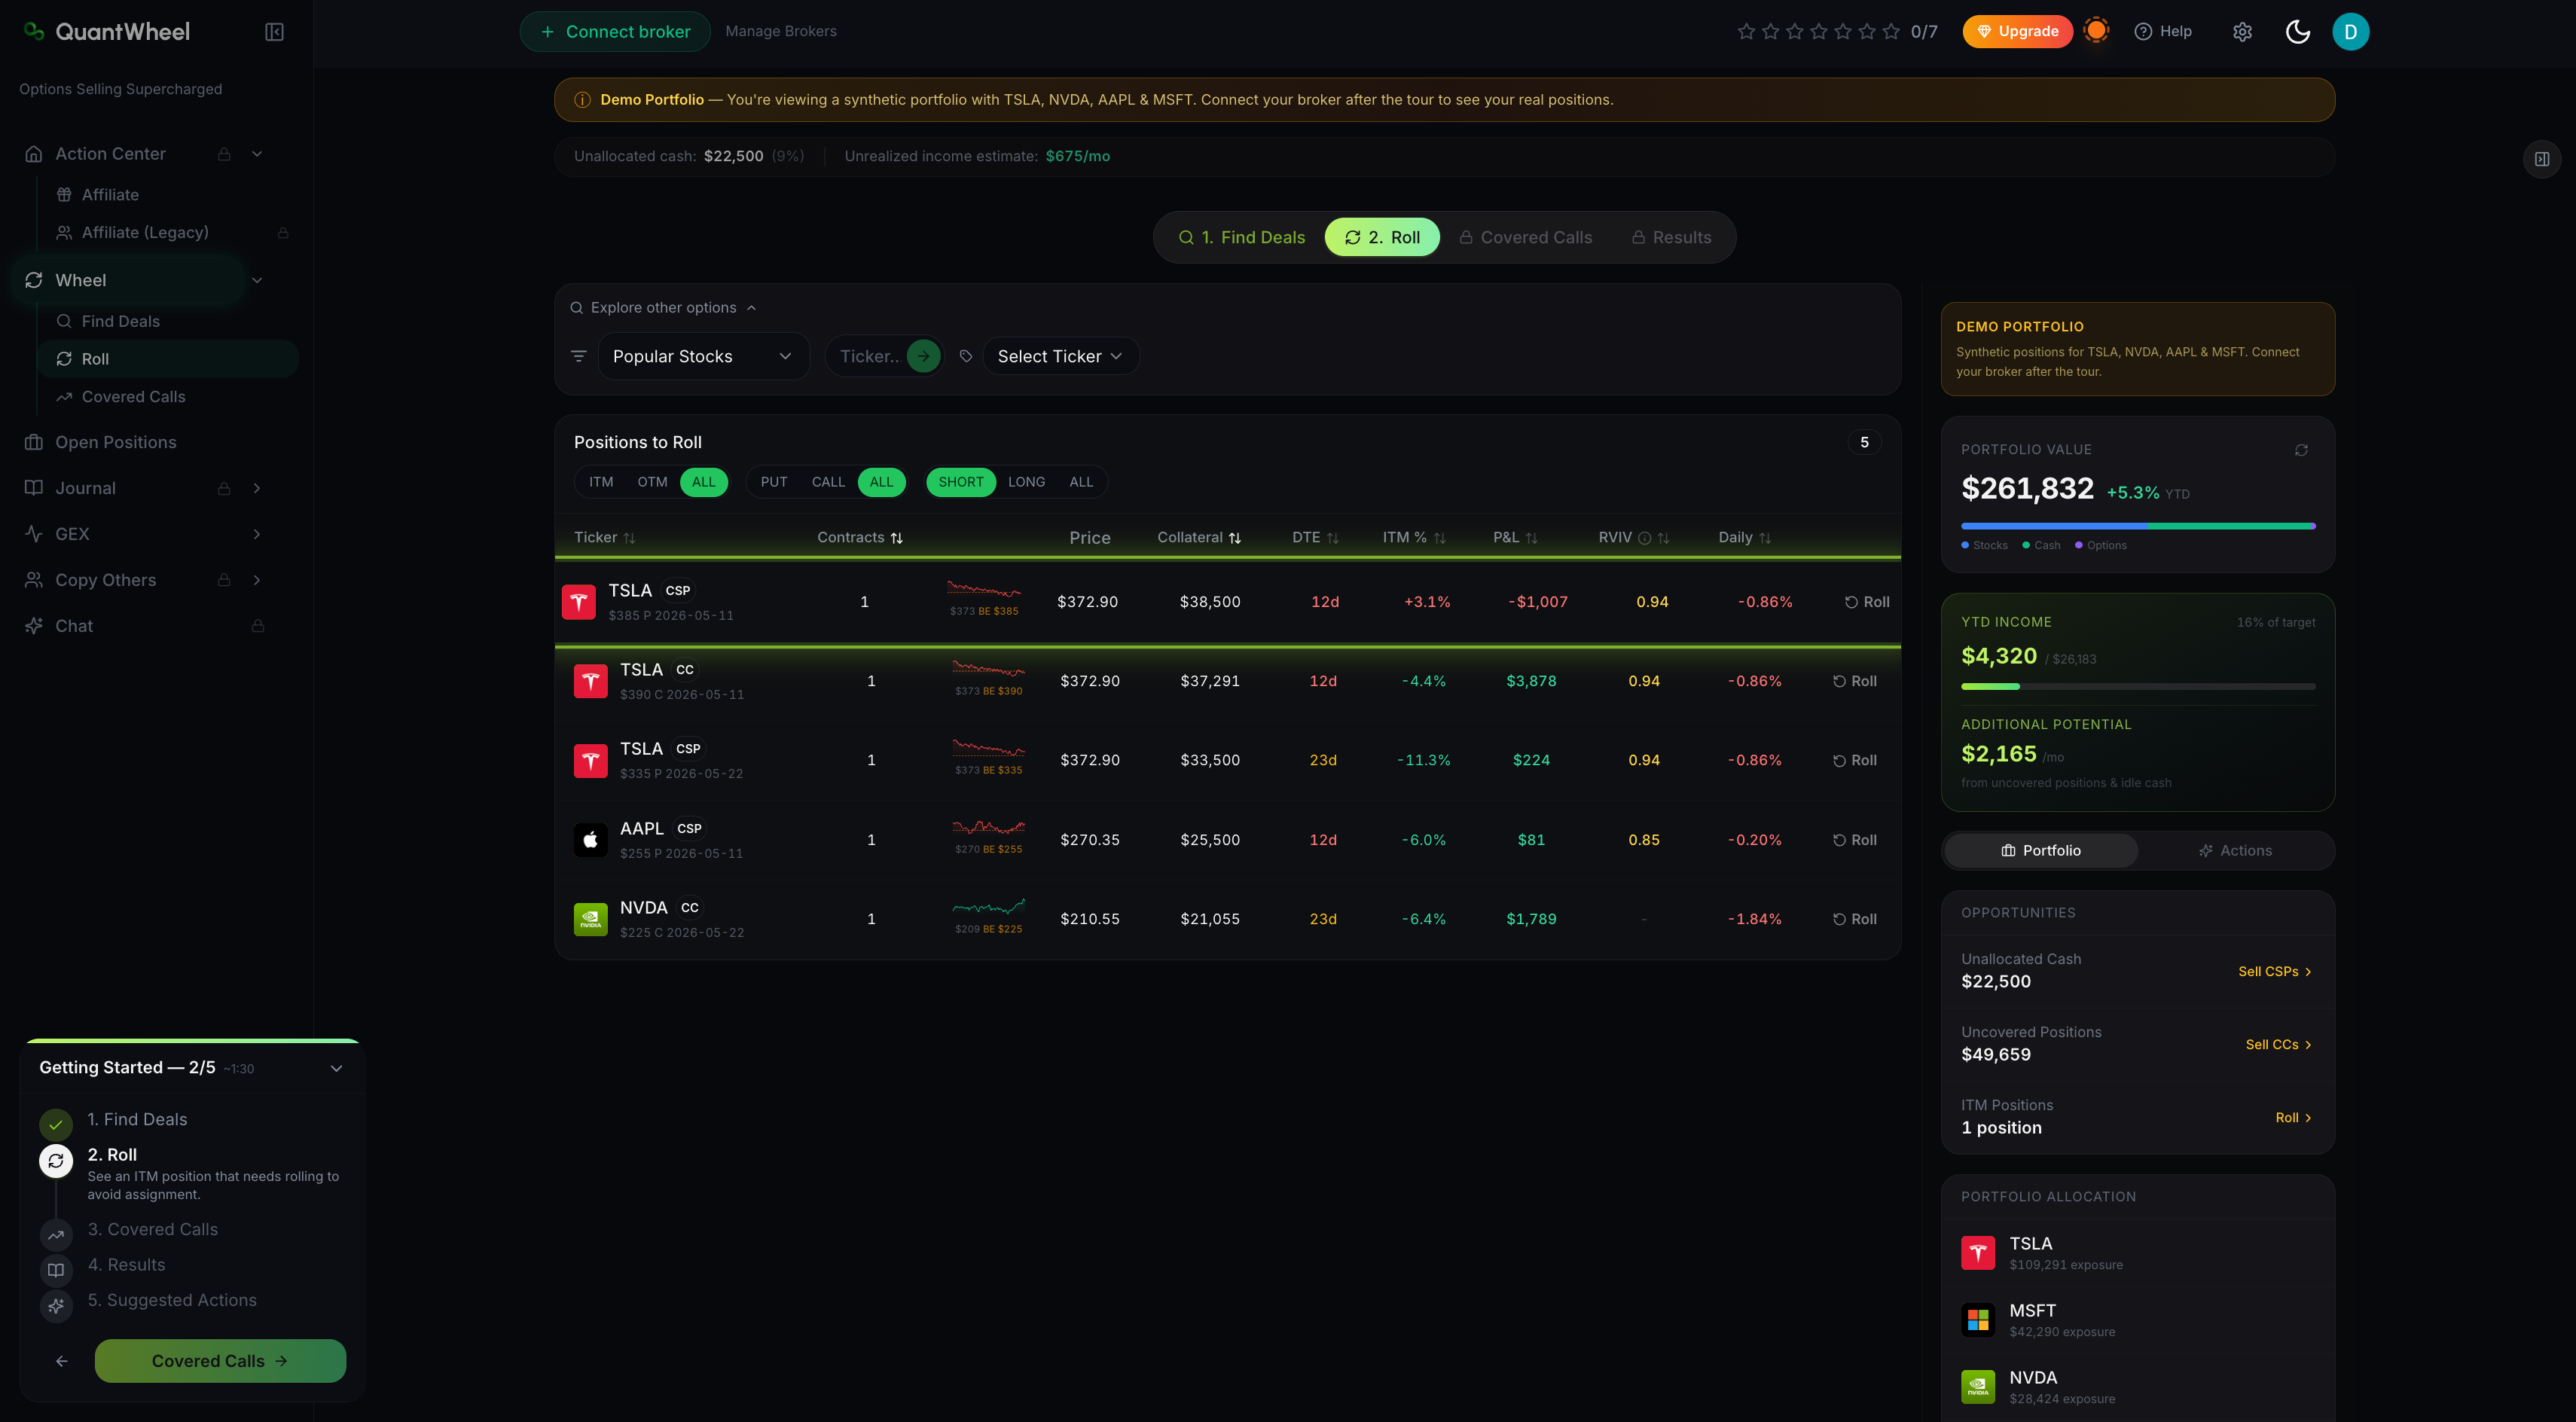Select SHORT position filter
This screenshot has height=1422, width=2576.
[x=960, y=482]
